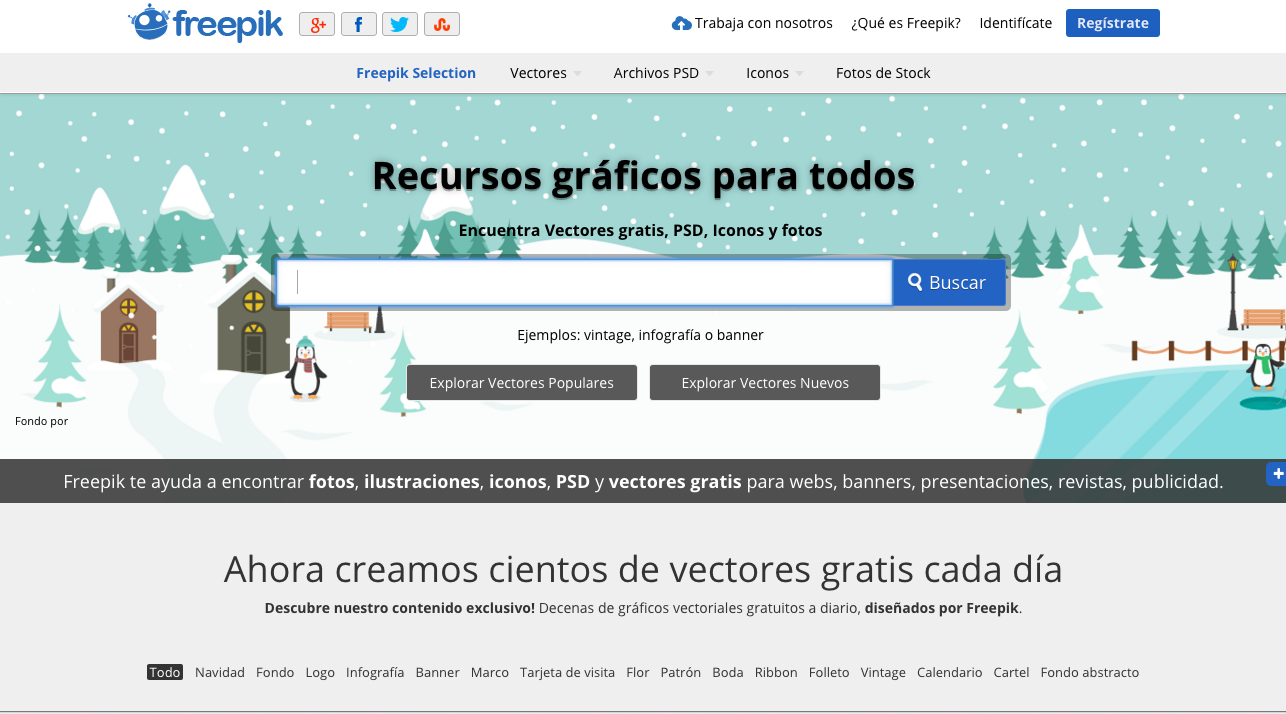Click the 'Fondo por' credit text

coord(42,421)
